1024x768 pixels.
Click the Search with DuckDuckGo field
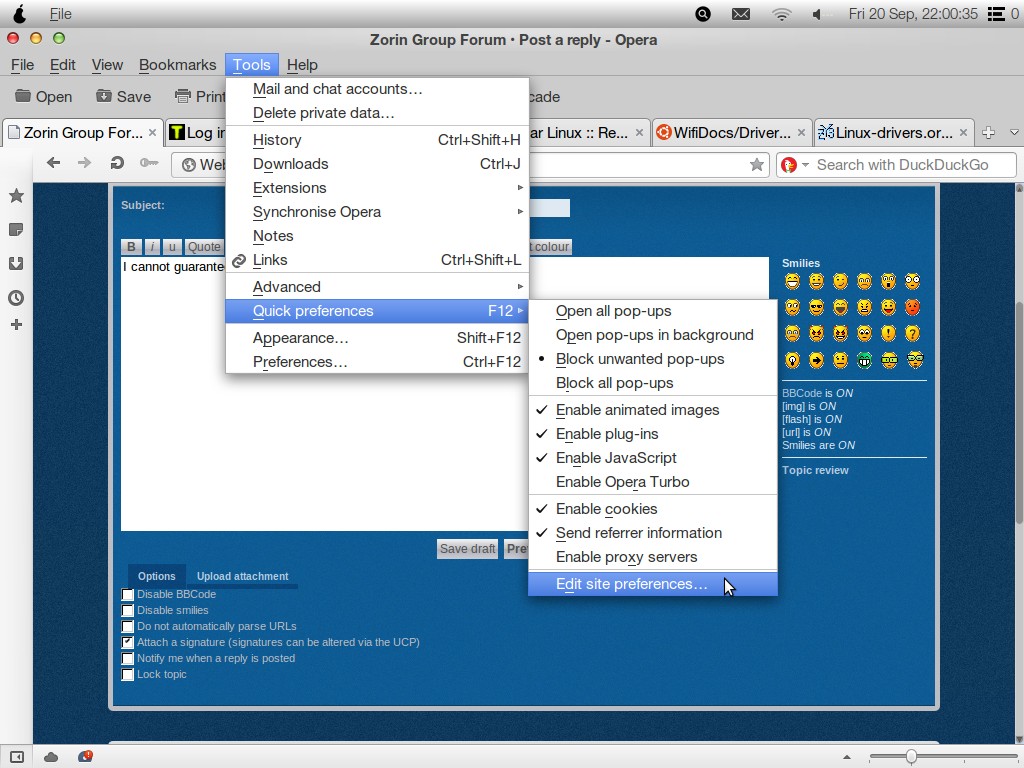910,165
